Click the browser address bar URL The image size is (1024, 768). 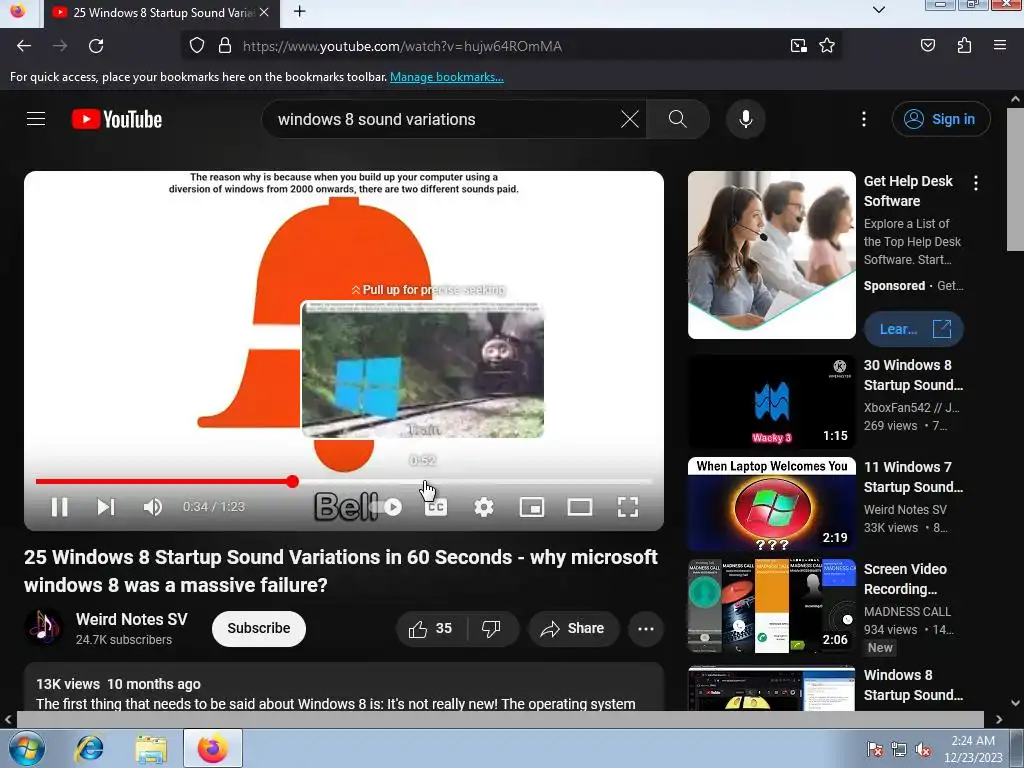pos(402,46)
